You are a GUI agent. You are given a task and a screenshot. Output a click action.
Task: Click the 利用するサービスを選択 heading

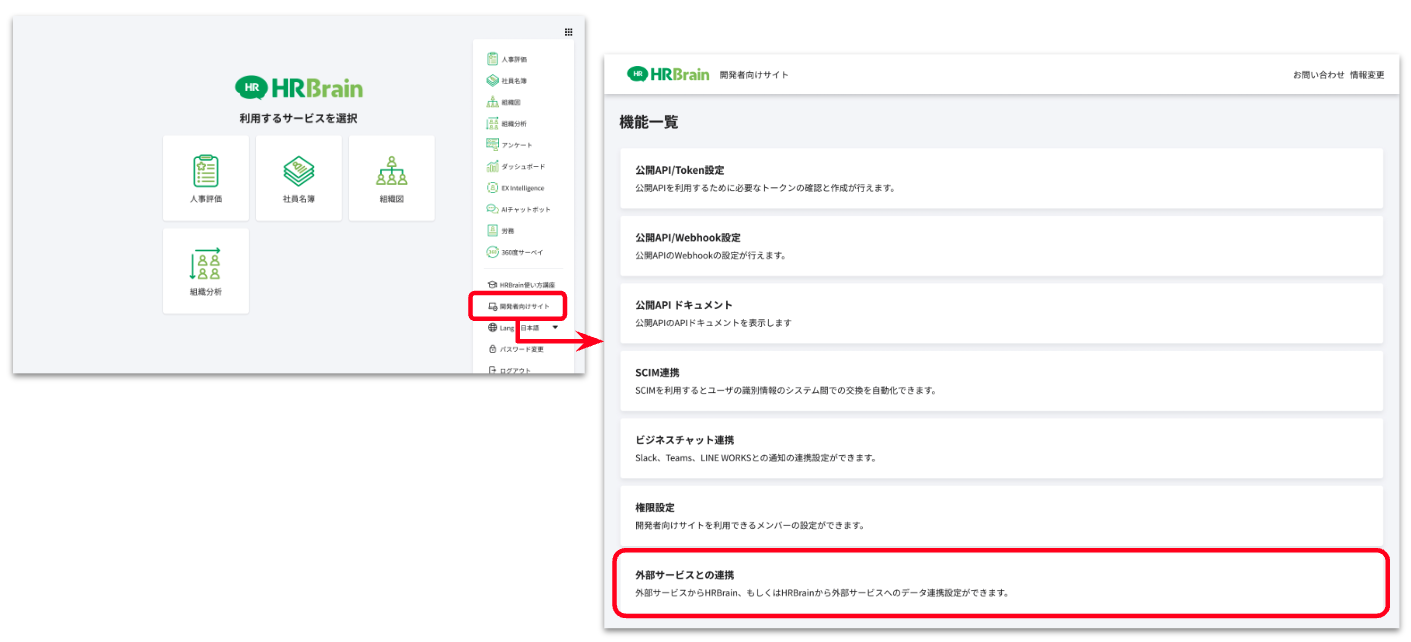click(x=298, y=118)
